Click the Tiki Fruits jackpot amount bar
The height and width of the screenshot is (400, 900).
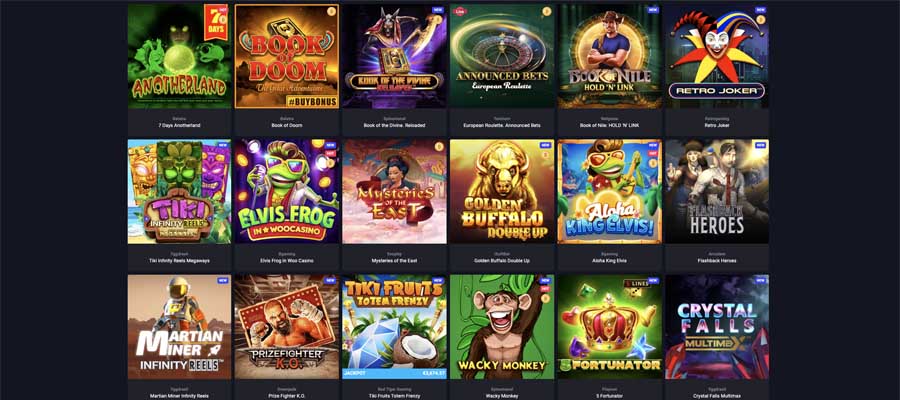(x=394, y=374)
